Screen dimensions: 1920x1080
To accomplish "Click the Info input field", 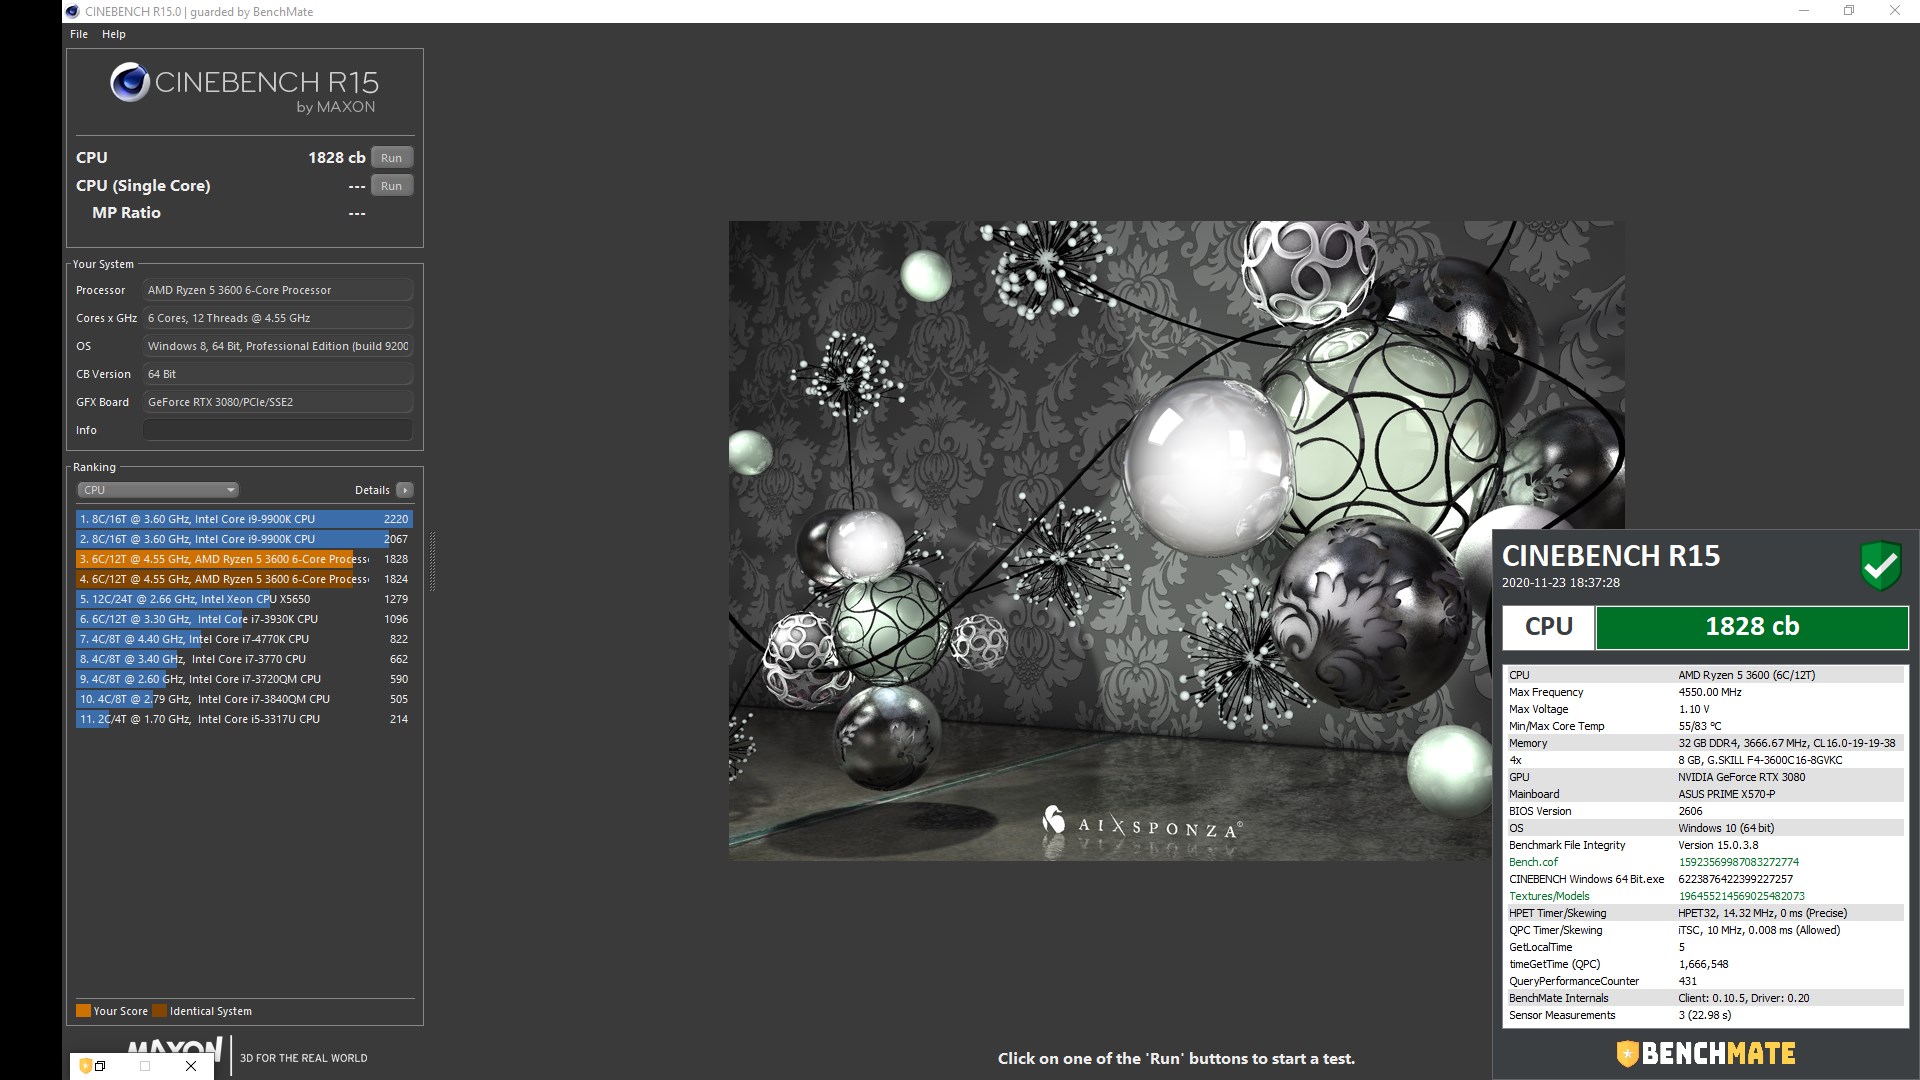I will coord(277,430).
